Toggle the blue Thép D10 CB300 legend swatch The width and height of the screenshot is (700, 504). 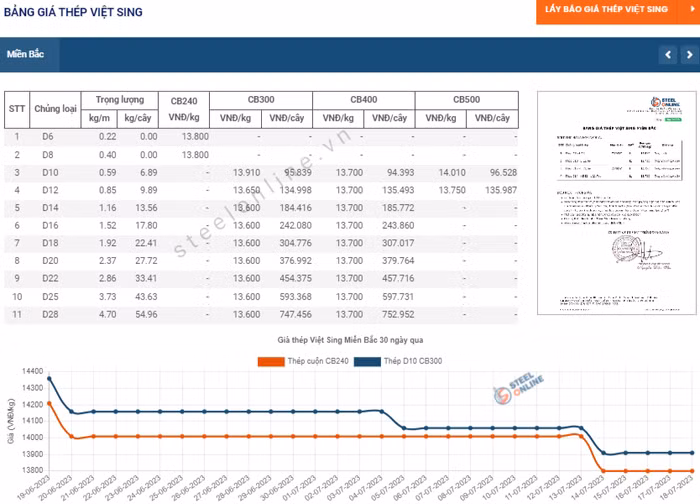tap(367, 362)
